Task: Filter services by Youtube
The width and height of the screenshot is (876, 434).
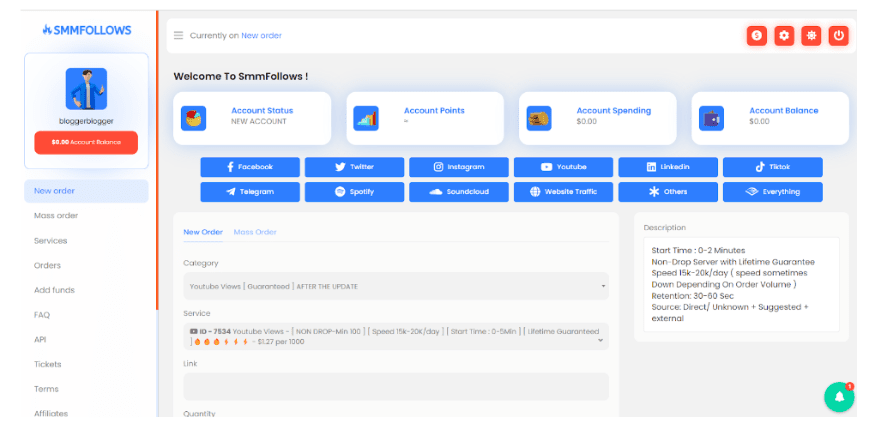Action: [x=563, y=167]
